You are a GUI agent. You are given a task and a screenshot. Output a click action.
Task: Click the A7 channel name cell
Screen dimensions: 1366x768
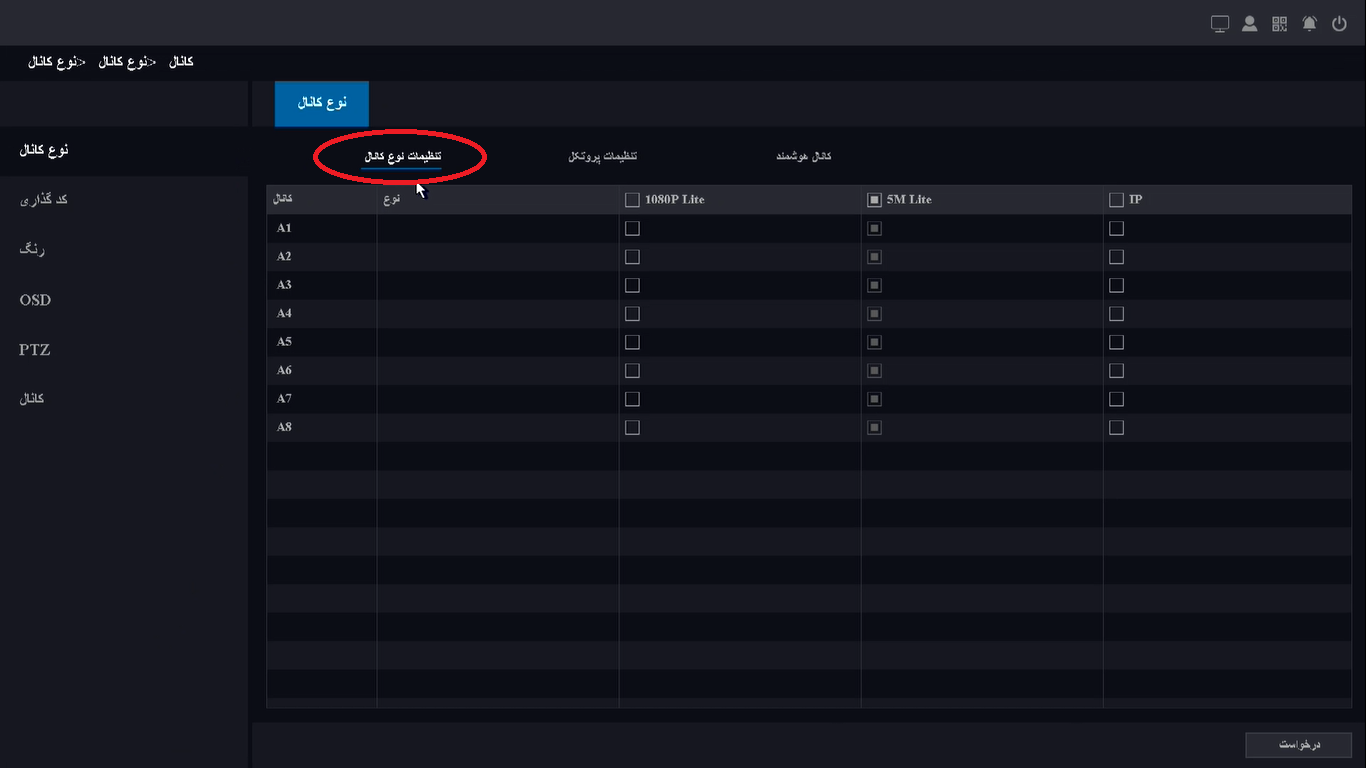coord(321,399)
